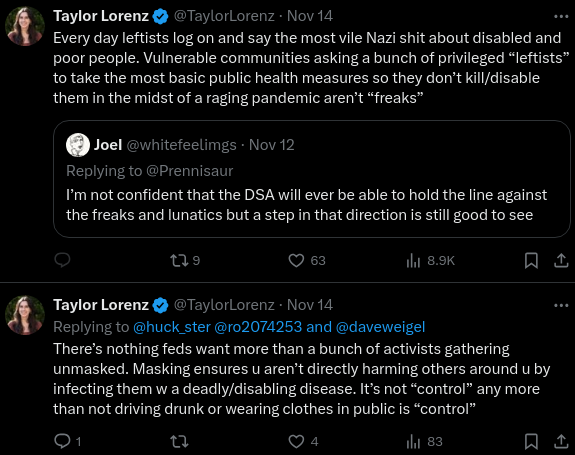This screenshot has width=575, height=455.
Task: Reply to the first Taylor Lorenz tweet
Action: point(62,260)
